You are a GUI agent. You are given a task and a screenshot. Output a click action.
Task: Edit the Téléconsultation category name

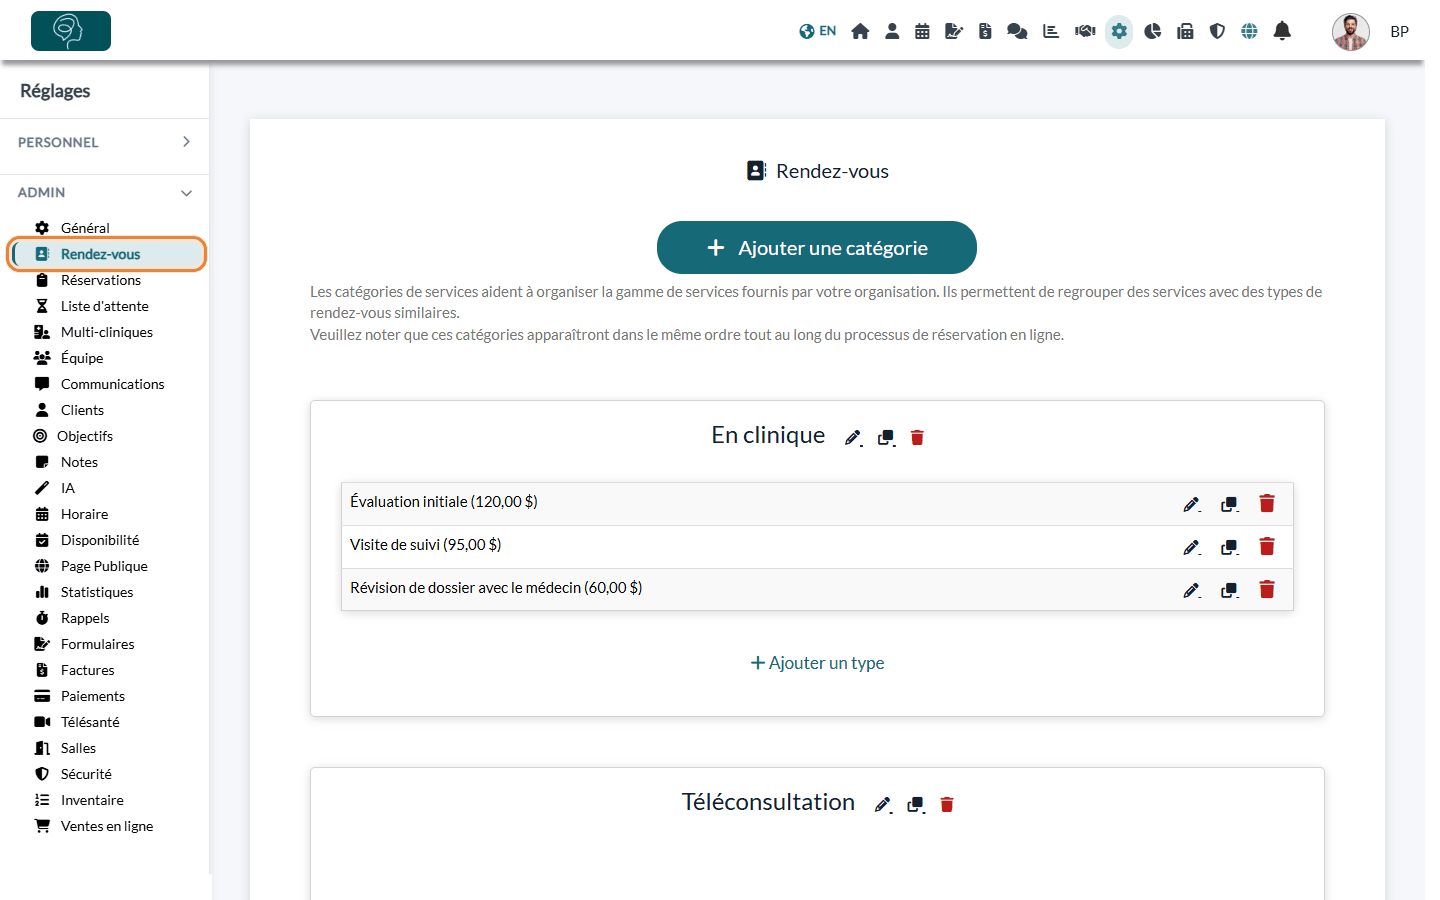(x=883, y=805)
